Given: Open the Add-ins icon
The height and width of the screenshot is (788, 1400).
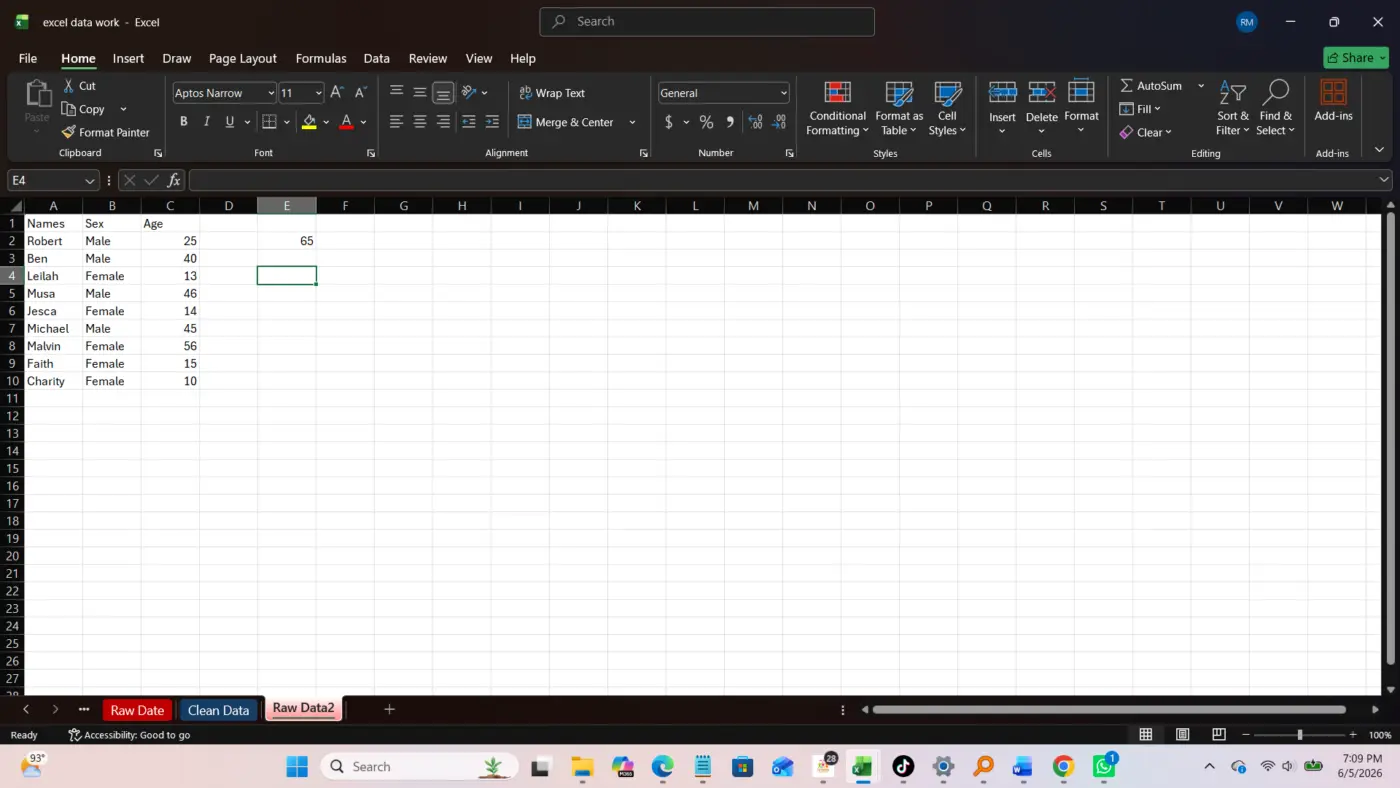Looking at the screenshot, I should [x=1333, y=93].
